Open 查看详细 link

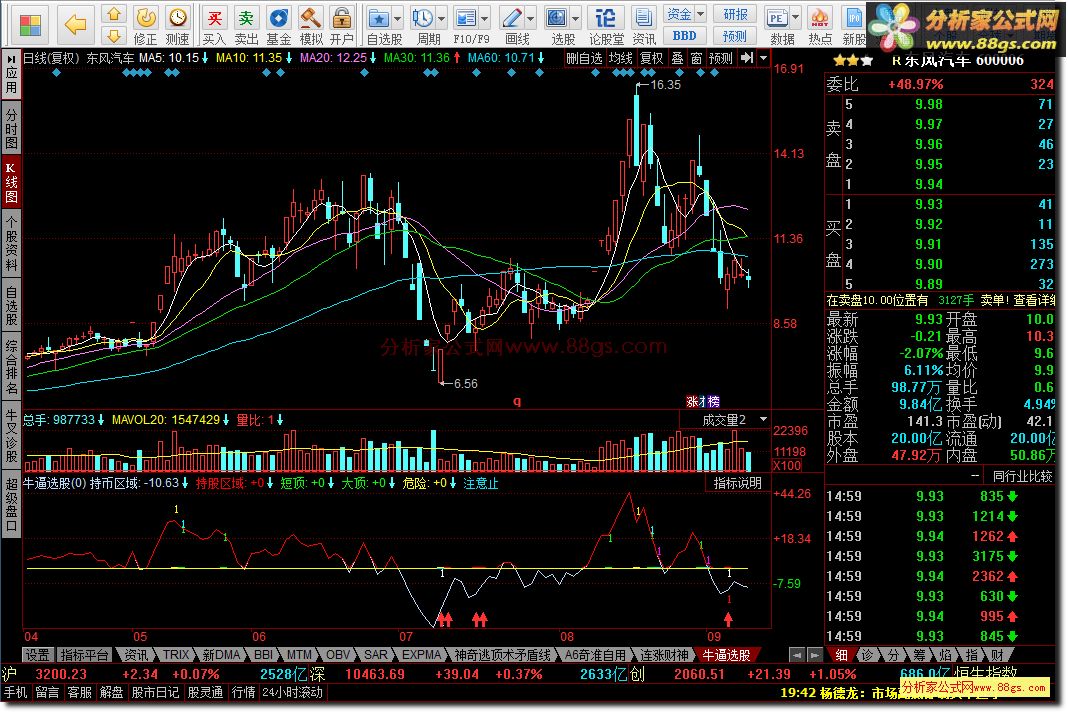(x=1033, y=300)
